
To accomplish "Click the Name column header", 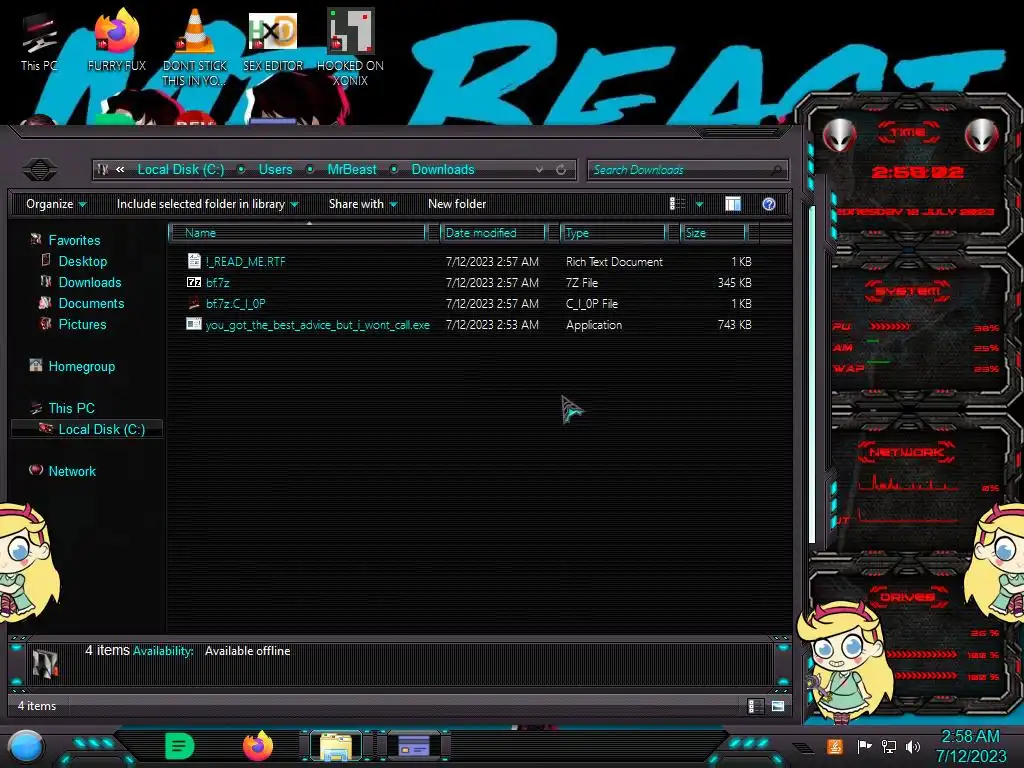I will pos(298,233).
